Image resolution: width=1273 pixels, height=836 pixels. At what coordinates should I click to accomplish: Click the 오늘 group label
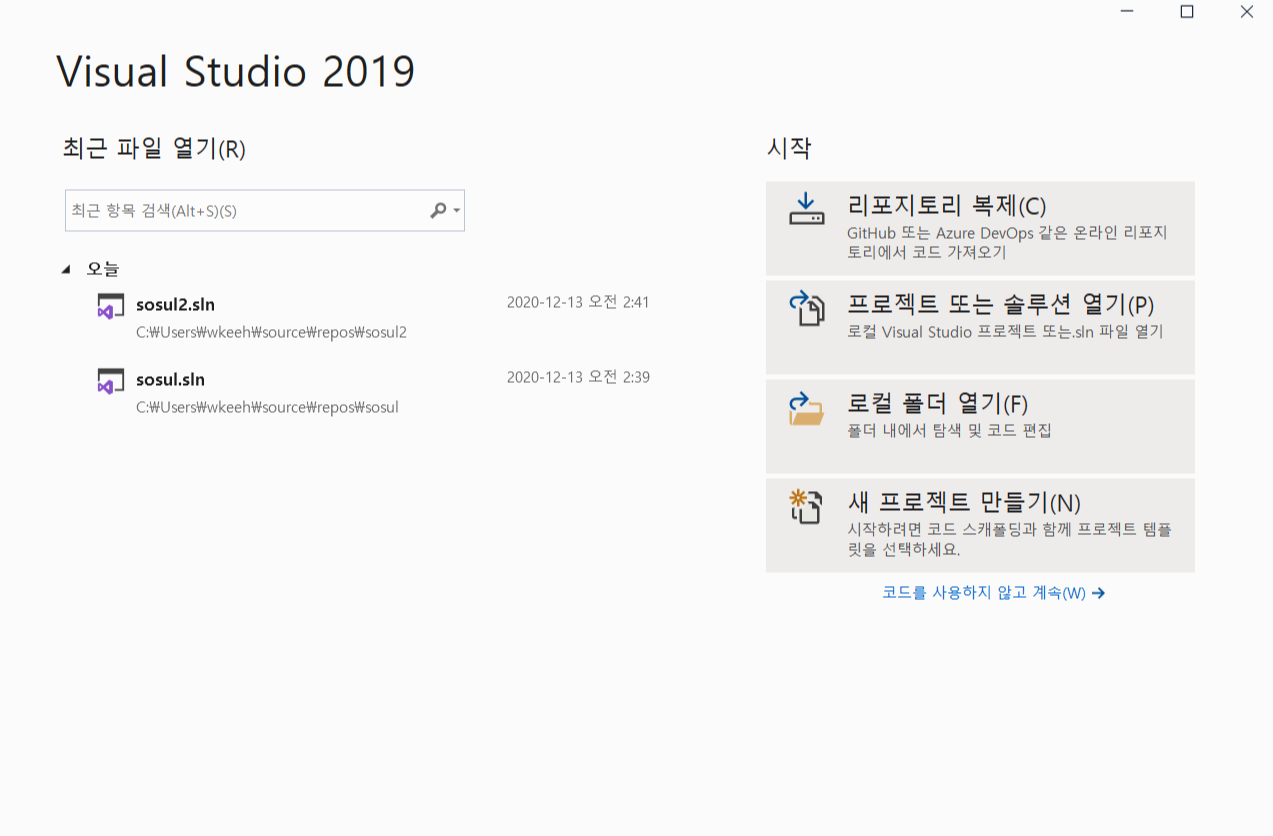coord(103,269)
